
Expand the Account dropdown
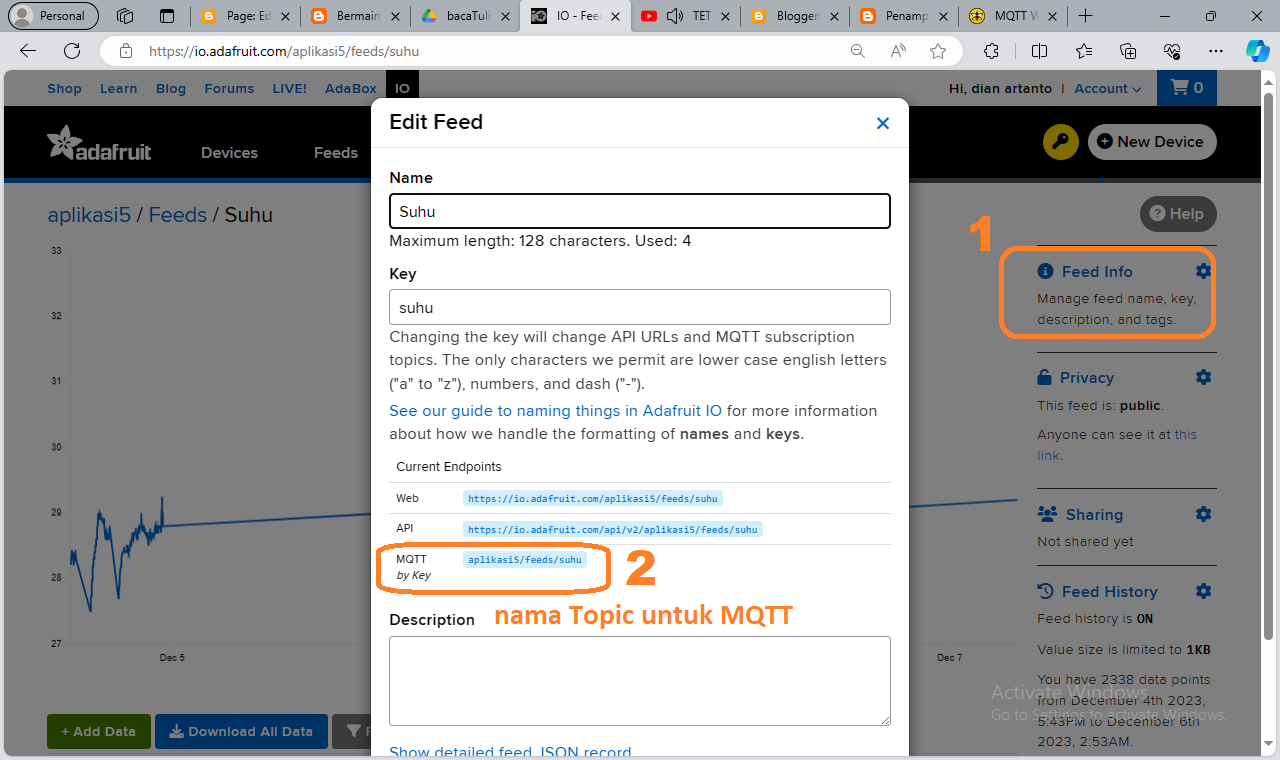[x=1108, y=88]
